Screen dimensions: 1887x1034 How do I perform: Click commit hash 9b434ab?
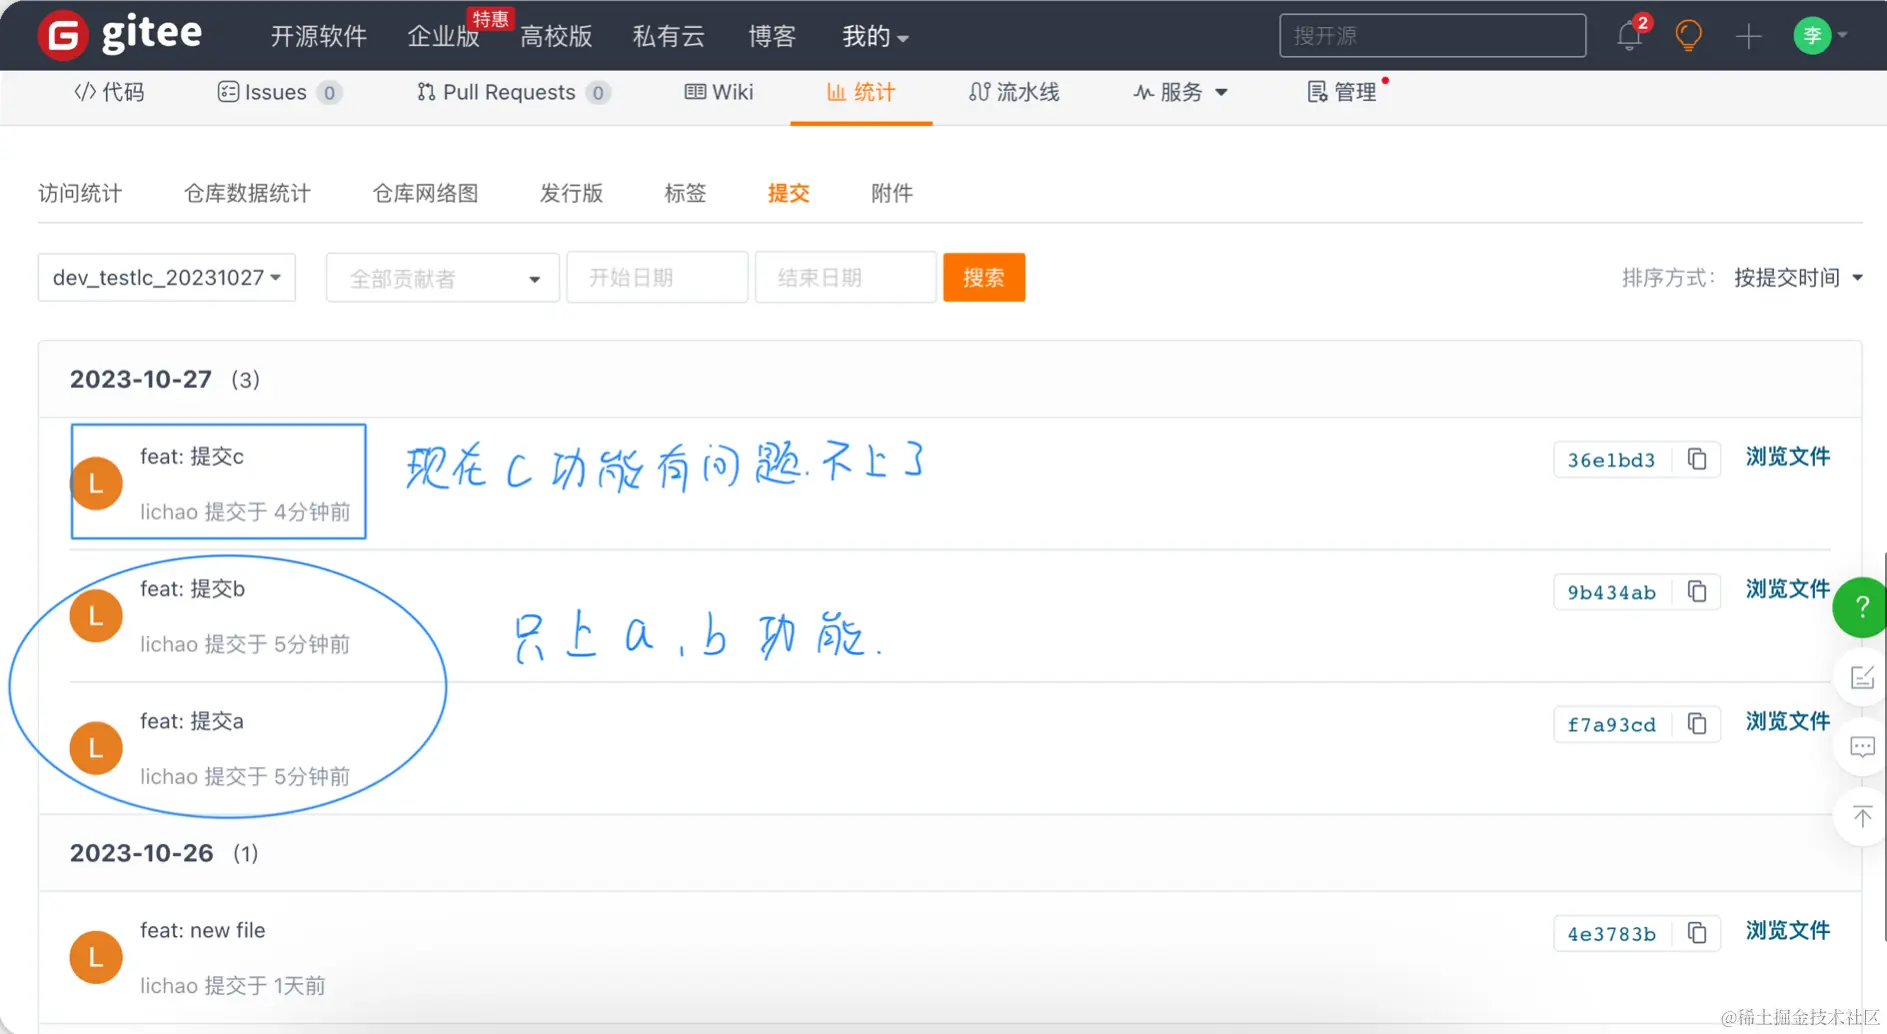pyautogui.click(x=1611, y=592)
